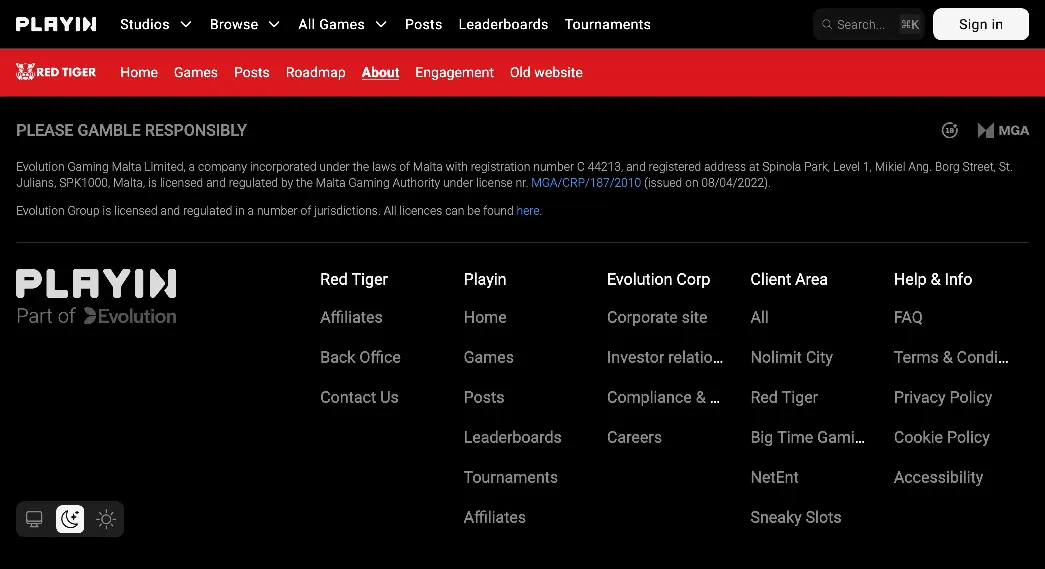Open the Accessibility link
This screenshot has width=1045, height=569.
[938, 477]
